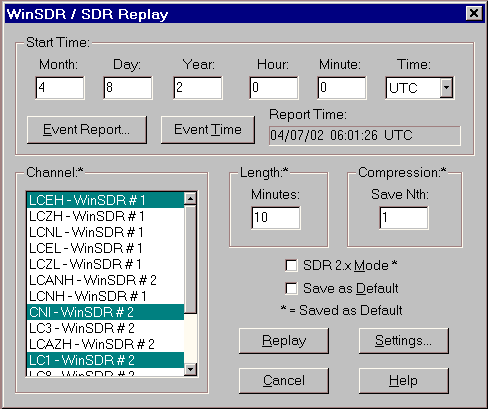Open the Event Report dialog
This screenshot has height=409, width=488.
[x=87, y=130]
